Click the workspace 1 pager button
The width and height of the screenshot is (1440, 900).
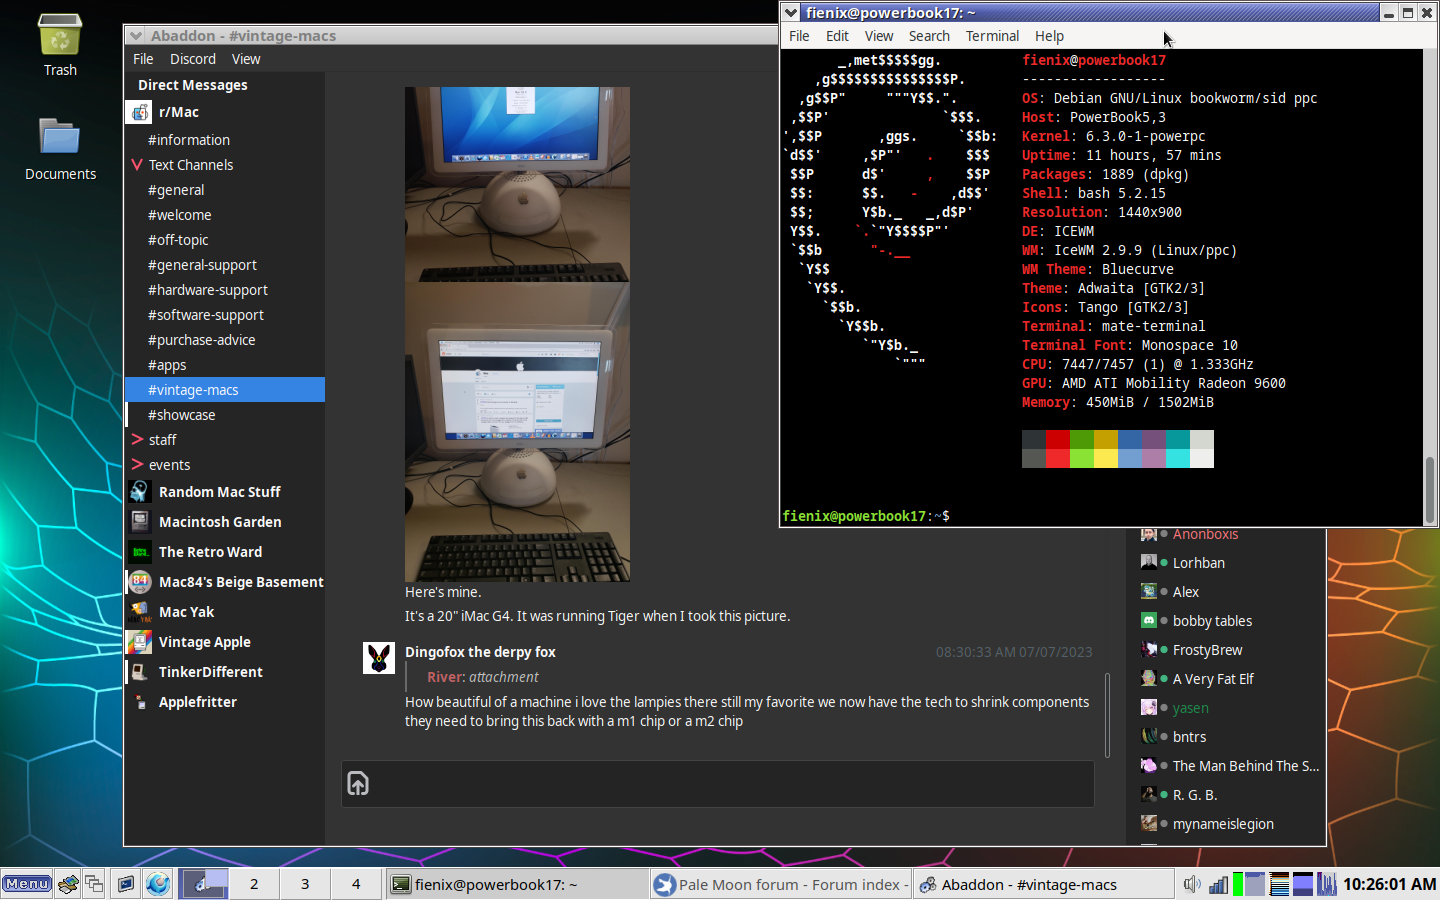(204, 884)
